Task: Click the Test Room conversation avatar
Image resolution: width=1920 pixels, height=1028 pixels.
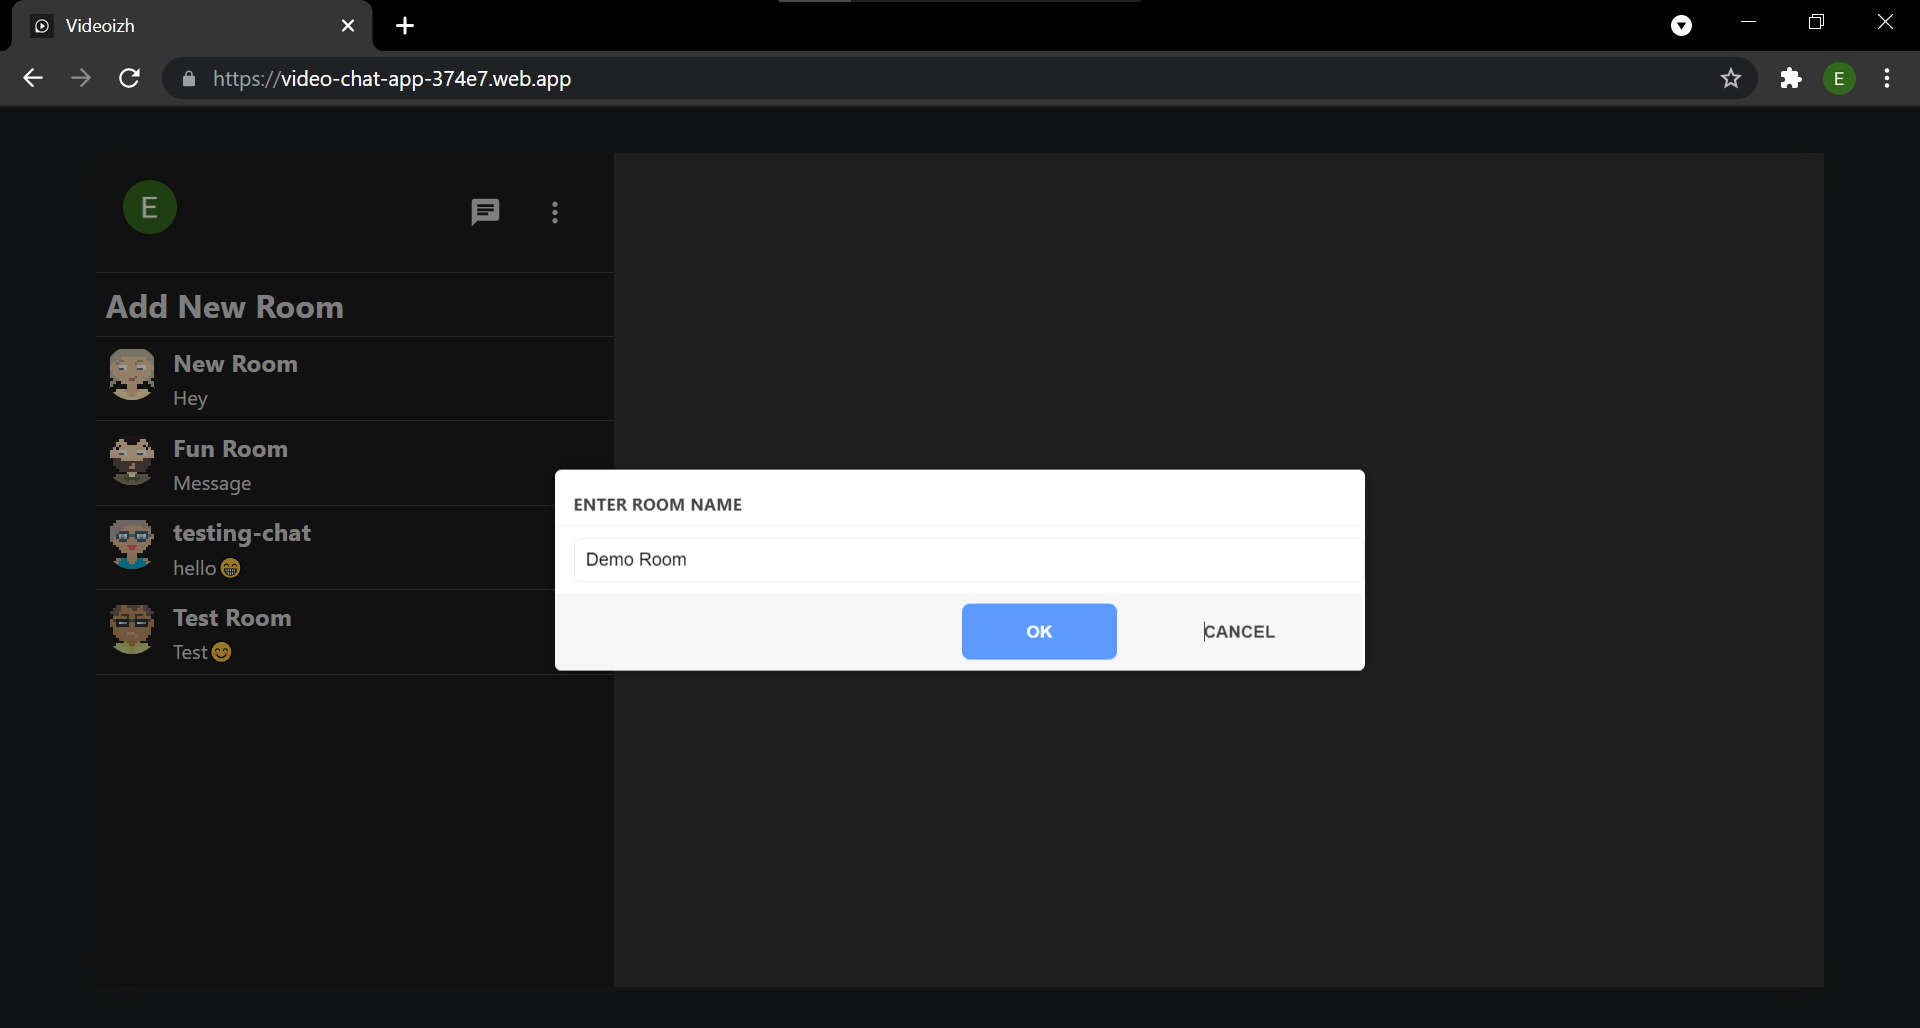Action: [131, 630]
